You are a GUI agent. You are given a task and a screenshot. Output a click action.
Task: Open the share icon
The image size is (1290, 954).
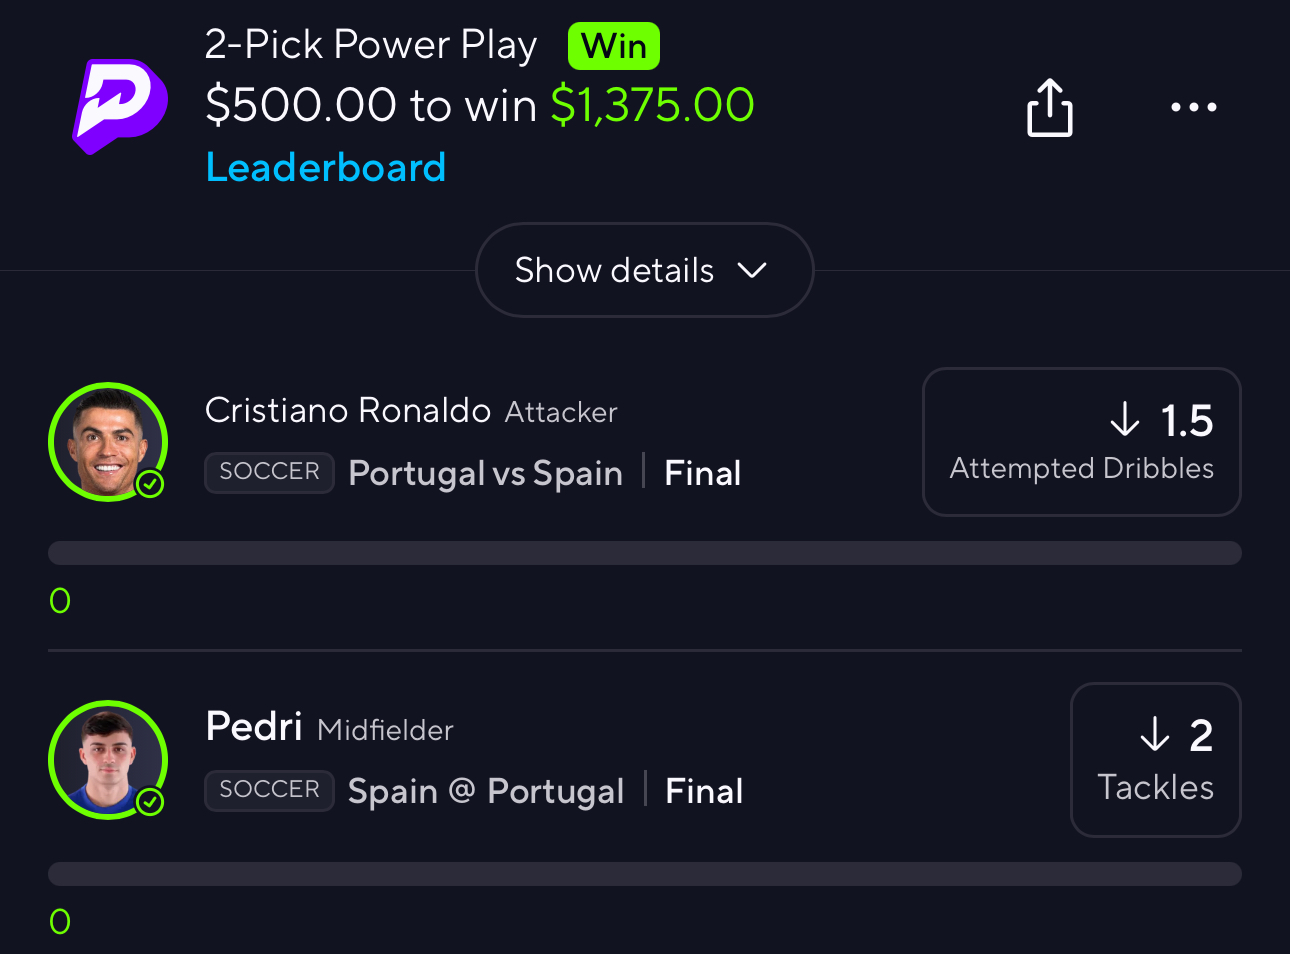coord(1049,107)
